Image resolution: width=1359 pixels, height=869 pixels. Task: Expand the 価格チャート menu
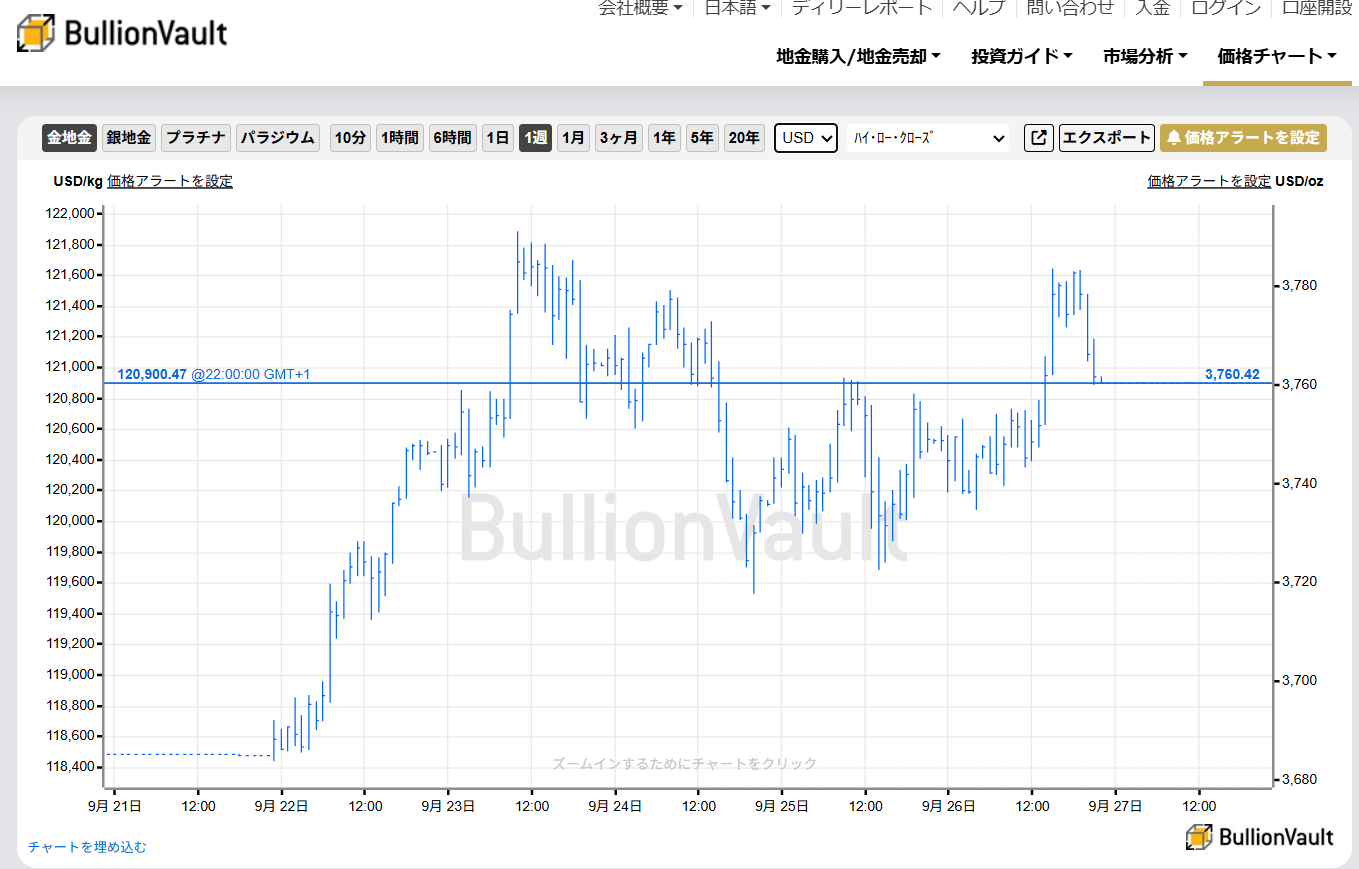click(1277, 56)
